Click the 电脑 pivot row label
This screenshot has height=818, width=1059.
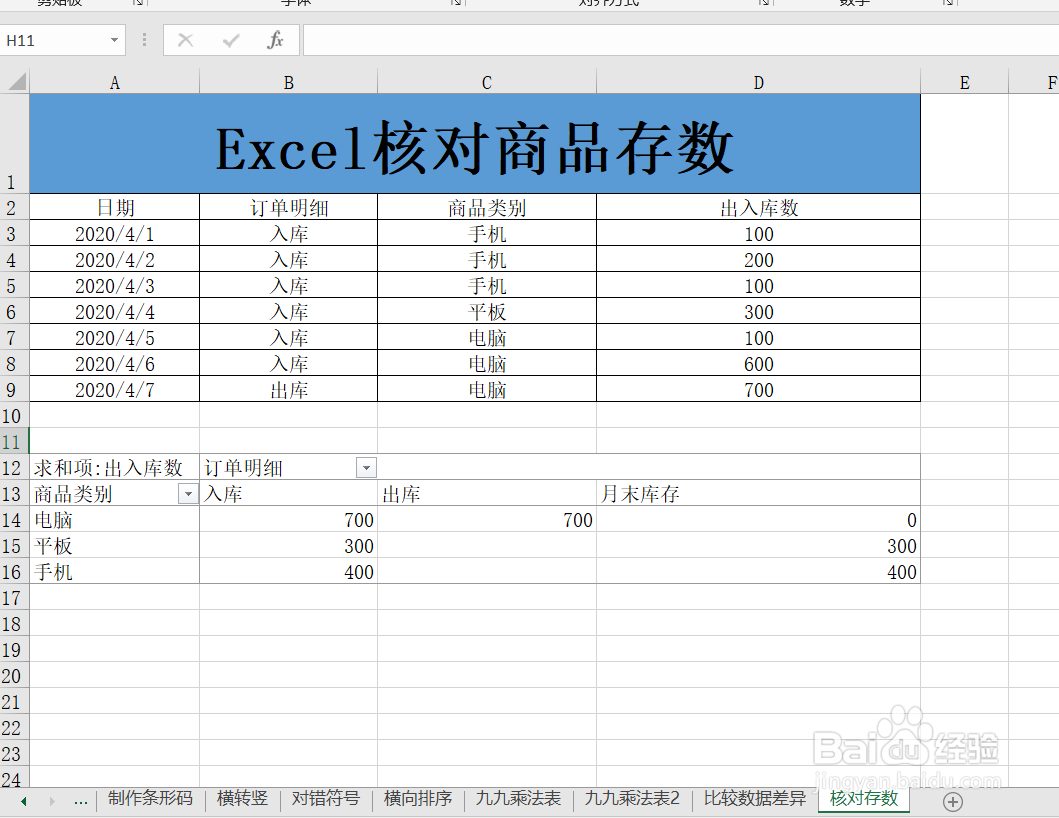click(115, 519)
